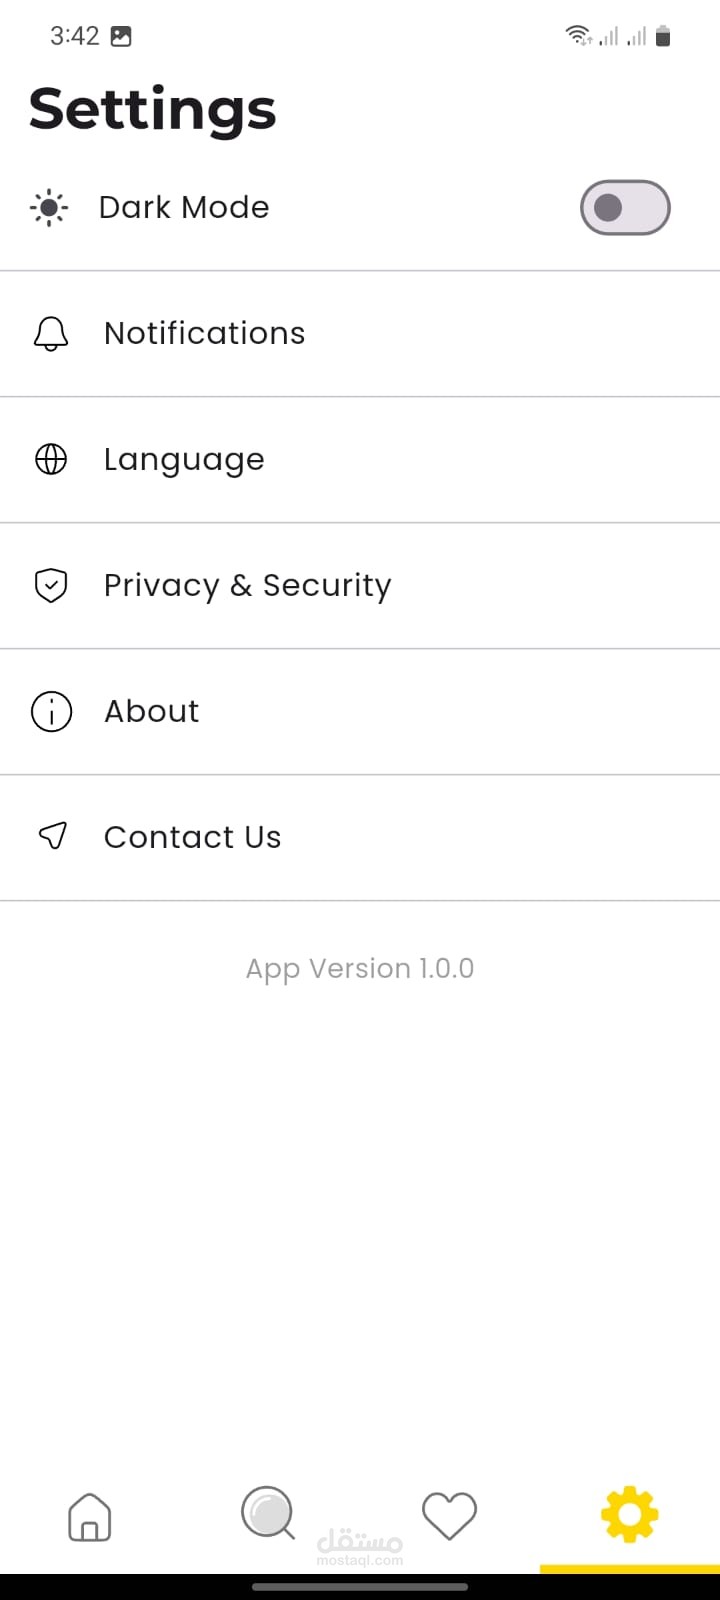The image size is (720, 1600).
Task: Open favorites with heart icon
Action: pyautogui.click(x=450, y=1516)
